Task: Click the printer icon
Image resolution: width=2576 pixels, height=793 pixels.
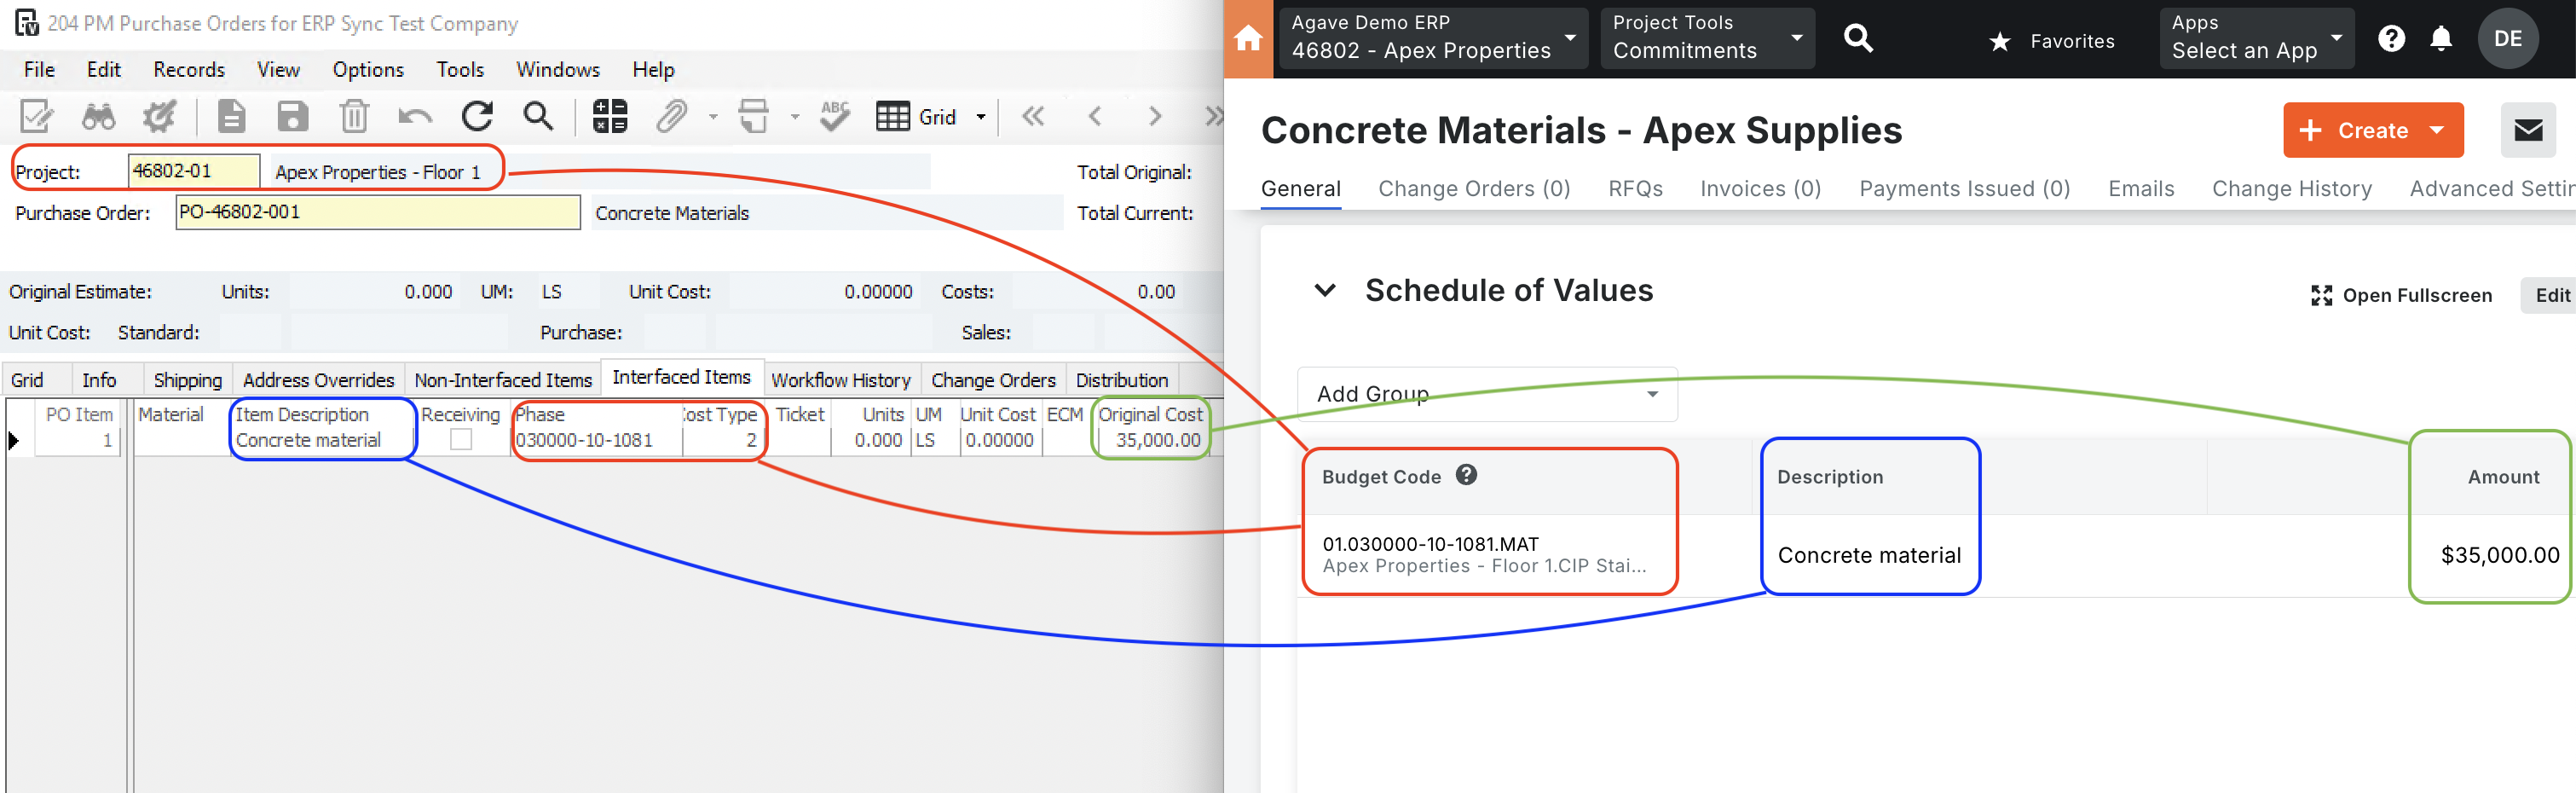Action: (x=754, y=117)
